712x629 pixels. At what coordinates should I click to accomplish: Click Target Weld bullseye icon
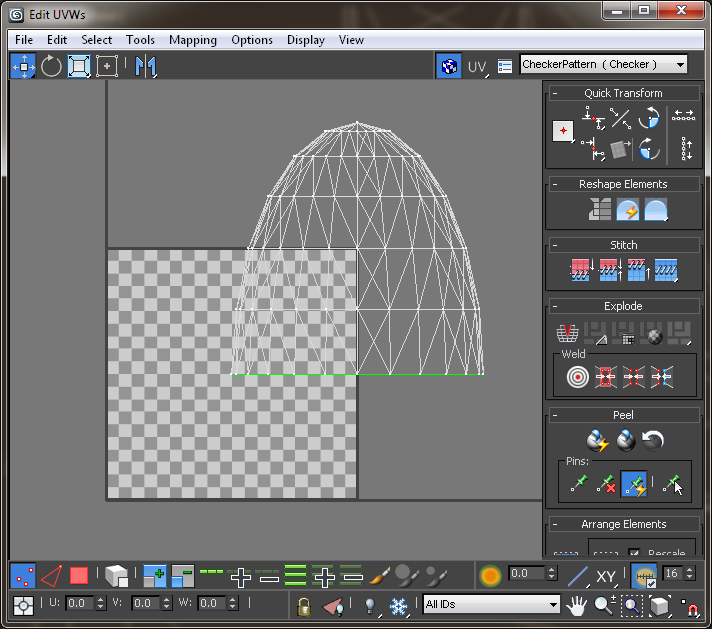click(x=578, y=377)
